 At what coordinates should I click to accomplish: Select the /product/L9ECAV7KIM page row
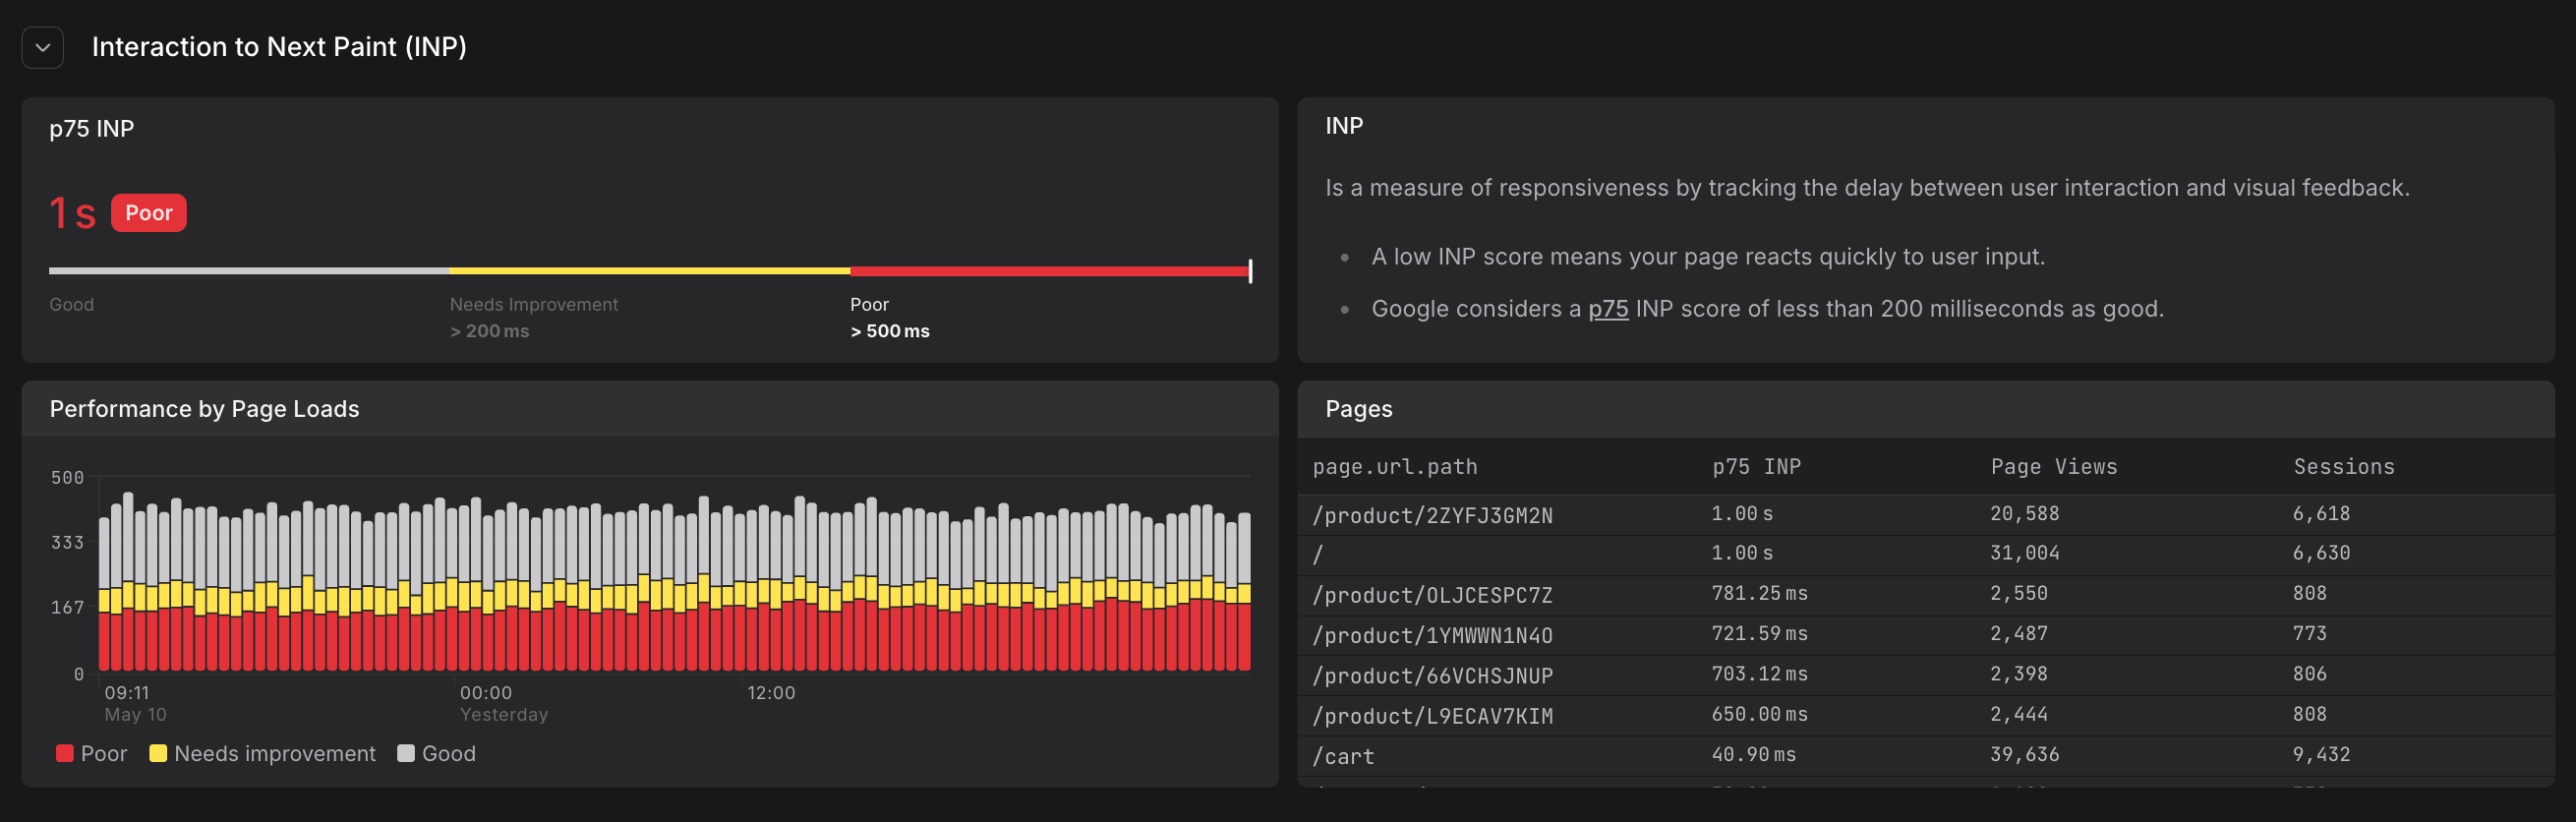point(1926,716)
